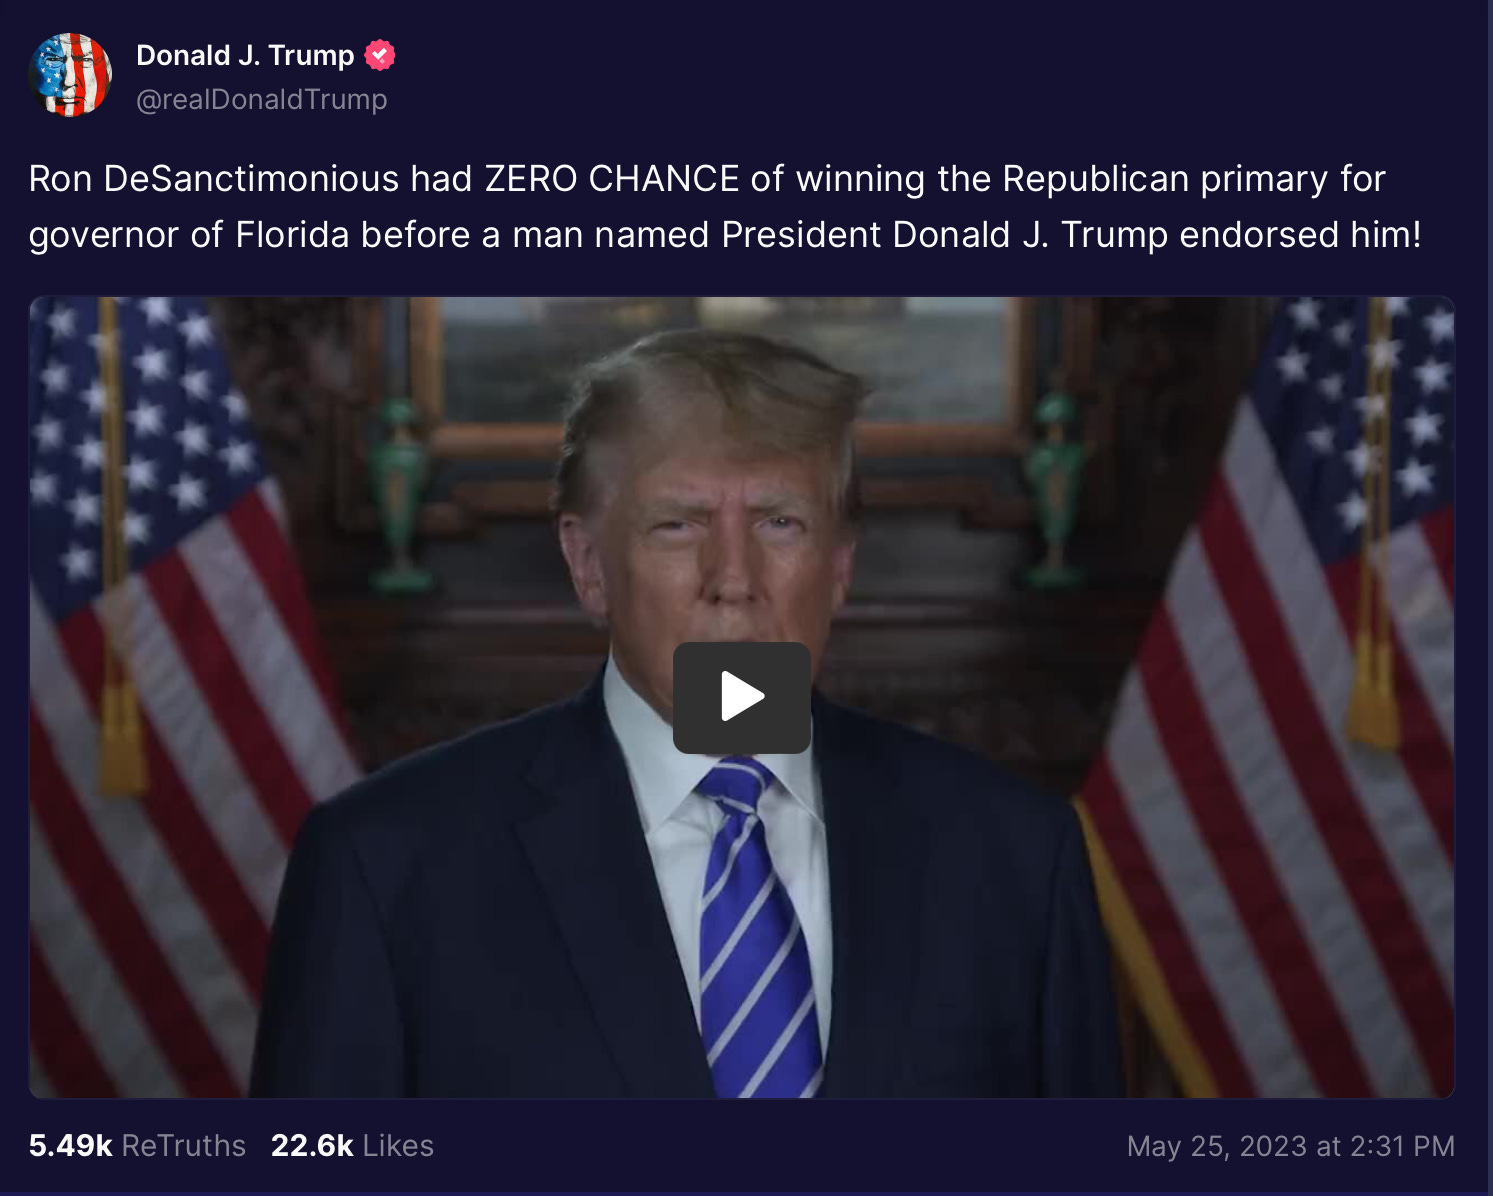1493x1196 pixels.
Task: Open the flag-painted profile avatar
Action: point(70,75)
